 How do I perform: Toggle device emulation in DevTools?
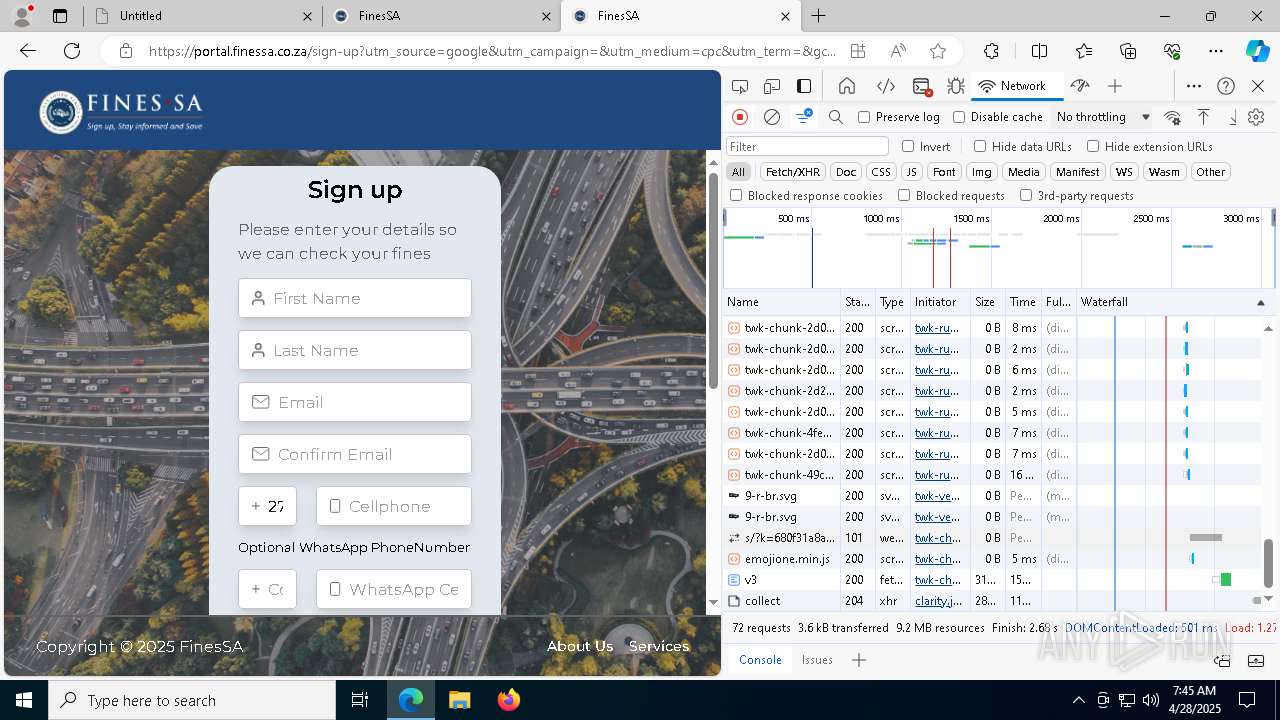pos(772,86)
